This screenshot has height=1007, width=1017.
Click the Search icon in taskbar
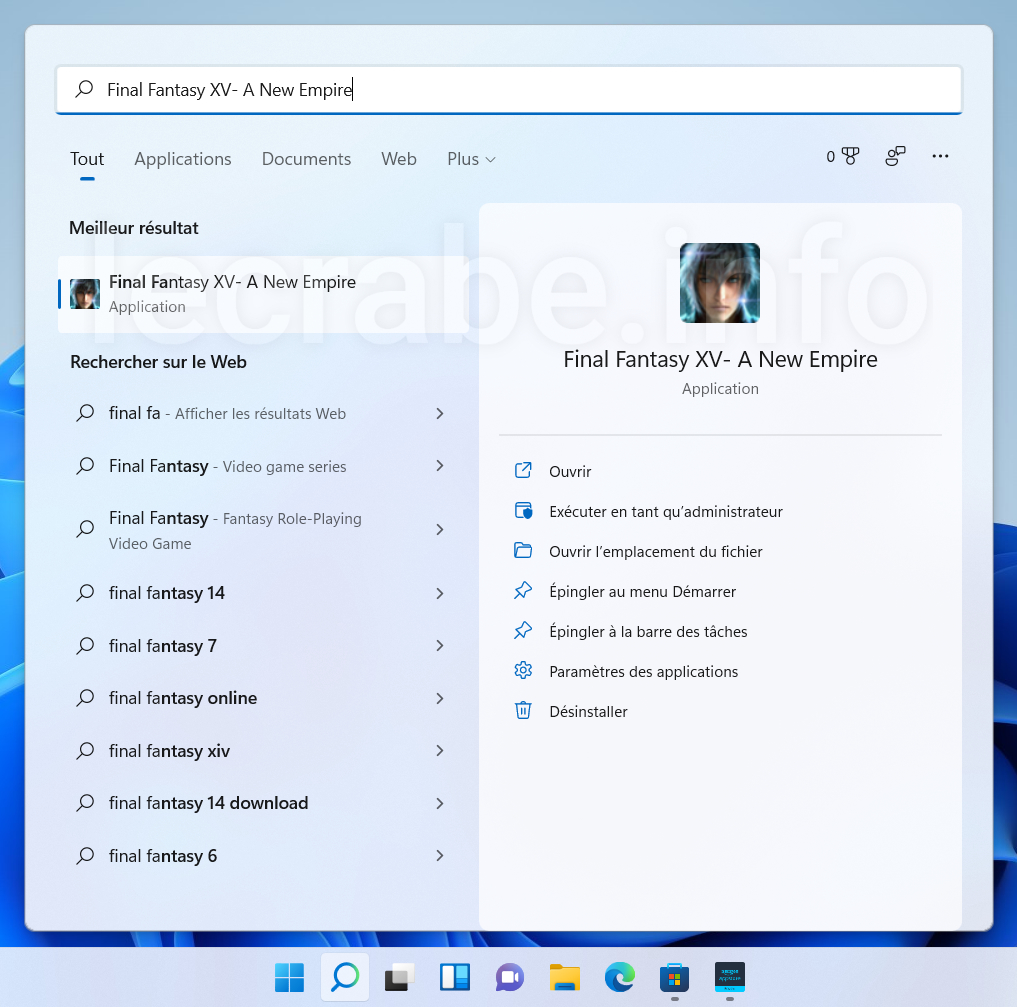pyautogui.click(x=345, y=977)
